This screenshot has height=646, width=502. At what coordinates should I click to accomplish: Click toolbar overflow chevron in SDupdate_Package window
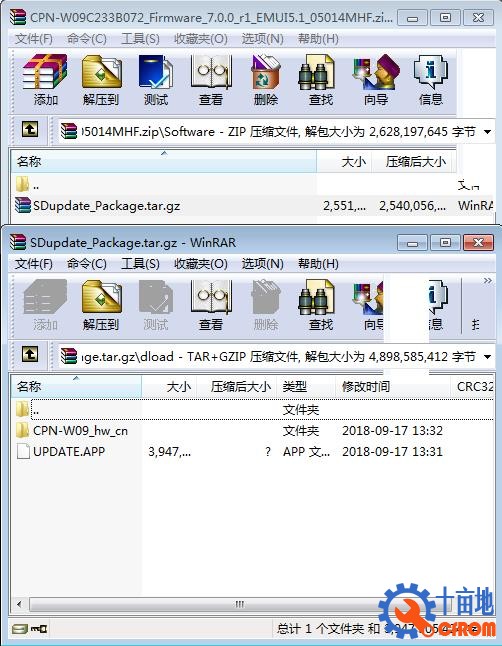(x=488, y=281)
